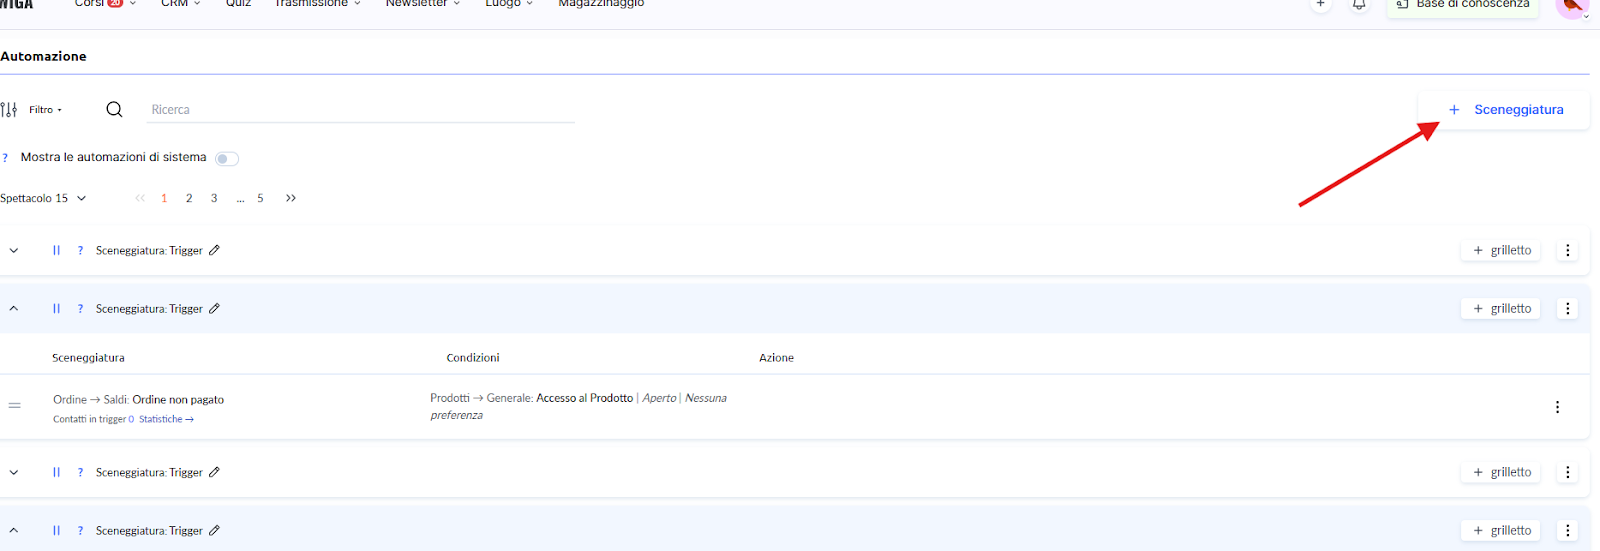The height and width of the screenshot is (551, 1600).
Task: Focus the Ricerca search field
Action: pyautogui.click(x=361, y=110)
